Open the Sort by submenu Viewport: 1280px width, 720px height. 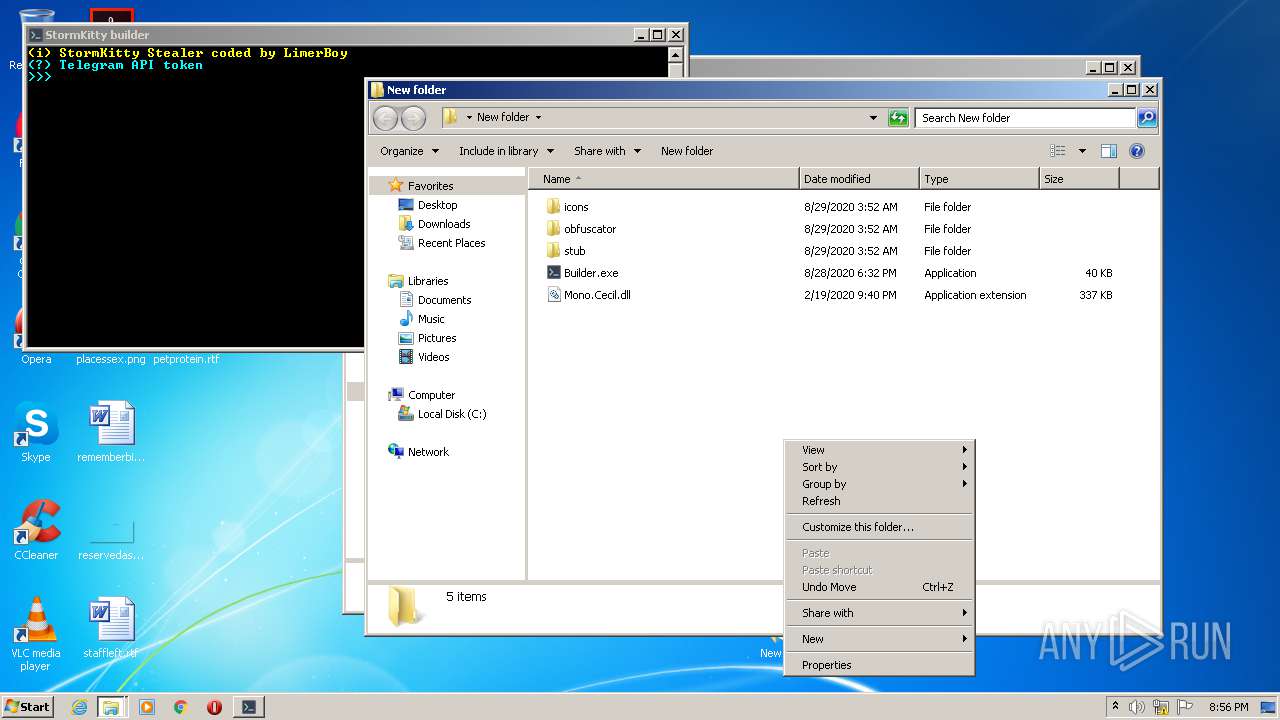pos(879,467)
